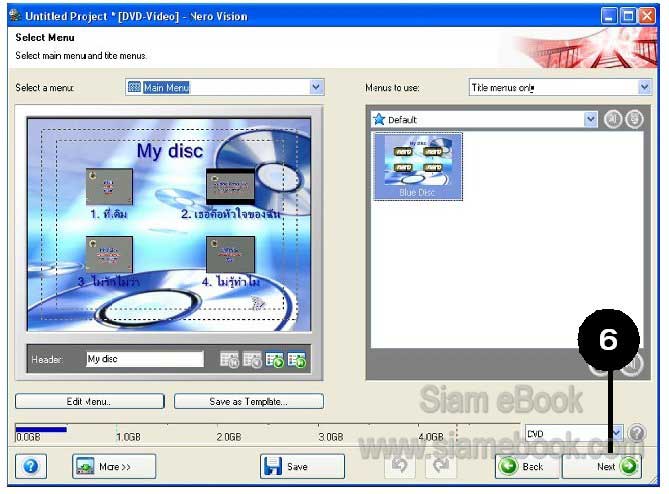Click the second menu page icon by Header

click(252, 359)
